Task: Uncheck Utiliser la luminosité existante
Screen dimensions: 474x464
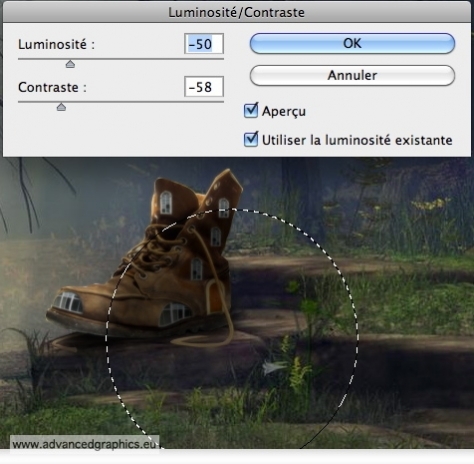Action: point(251,139)
